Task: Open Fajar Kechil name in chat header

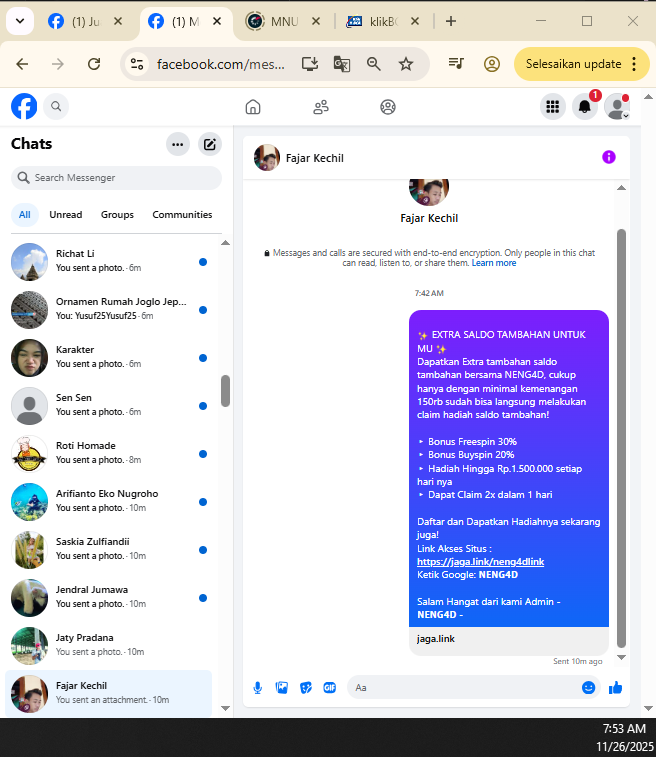Action: (x=315, y=158)
